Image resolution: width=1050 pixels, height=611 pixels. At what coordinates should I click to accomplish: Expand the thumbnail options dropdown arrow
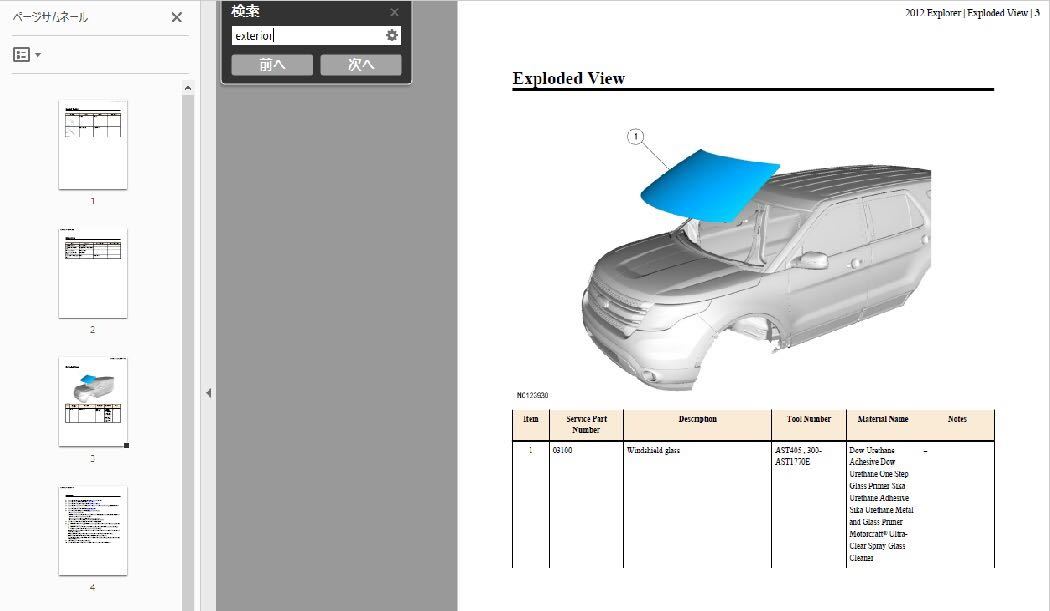click(38, 55)
